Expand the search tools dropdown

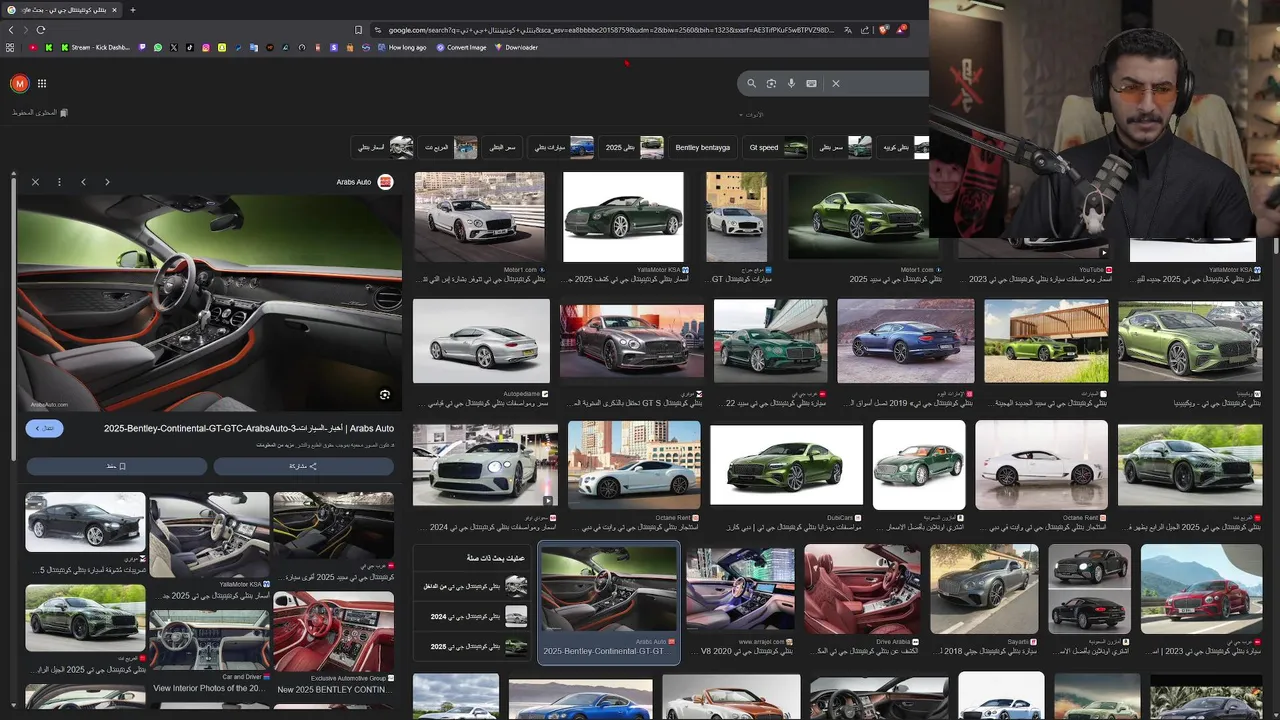tap(751, 115)
